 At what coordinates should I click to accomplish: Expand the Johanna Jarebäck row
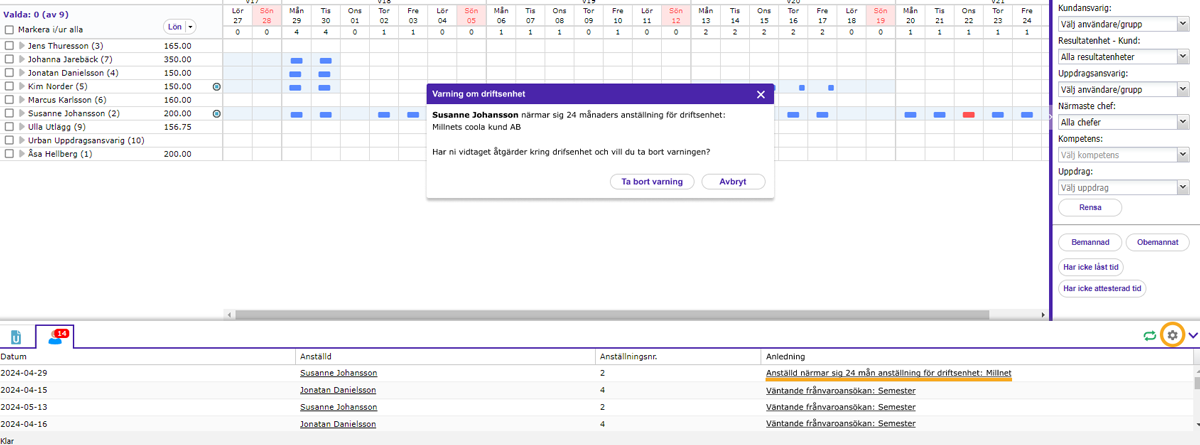(x=22, y=60)
